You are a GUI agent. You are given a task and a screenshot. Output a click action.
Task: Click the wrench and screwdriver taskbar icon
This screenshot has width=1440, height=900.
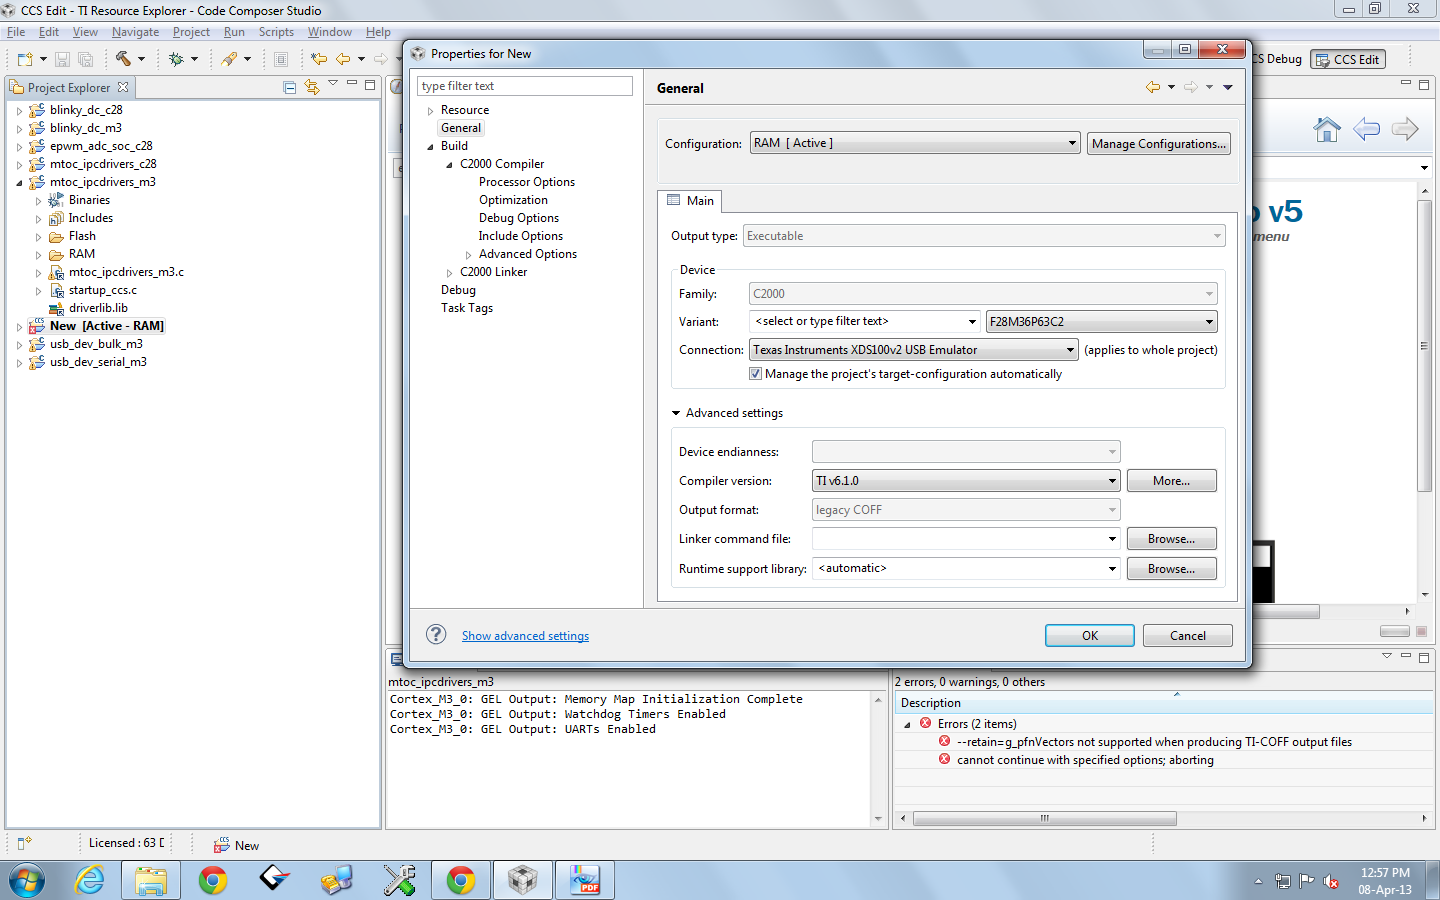click(399, 880)
